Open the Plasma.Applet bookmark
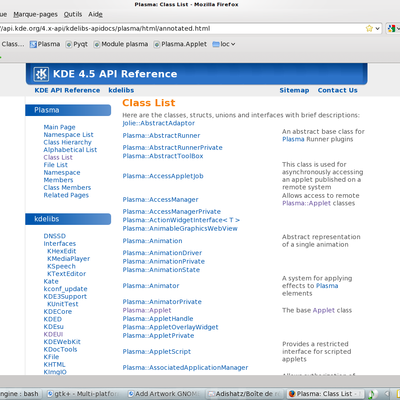The width and height of the screenshot is (400, 400). (180, 44)
